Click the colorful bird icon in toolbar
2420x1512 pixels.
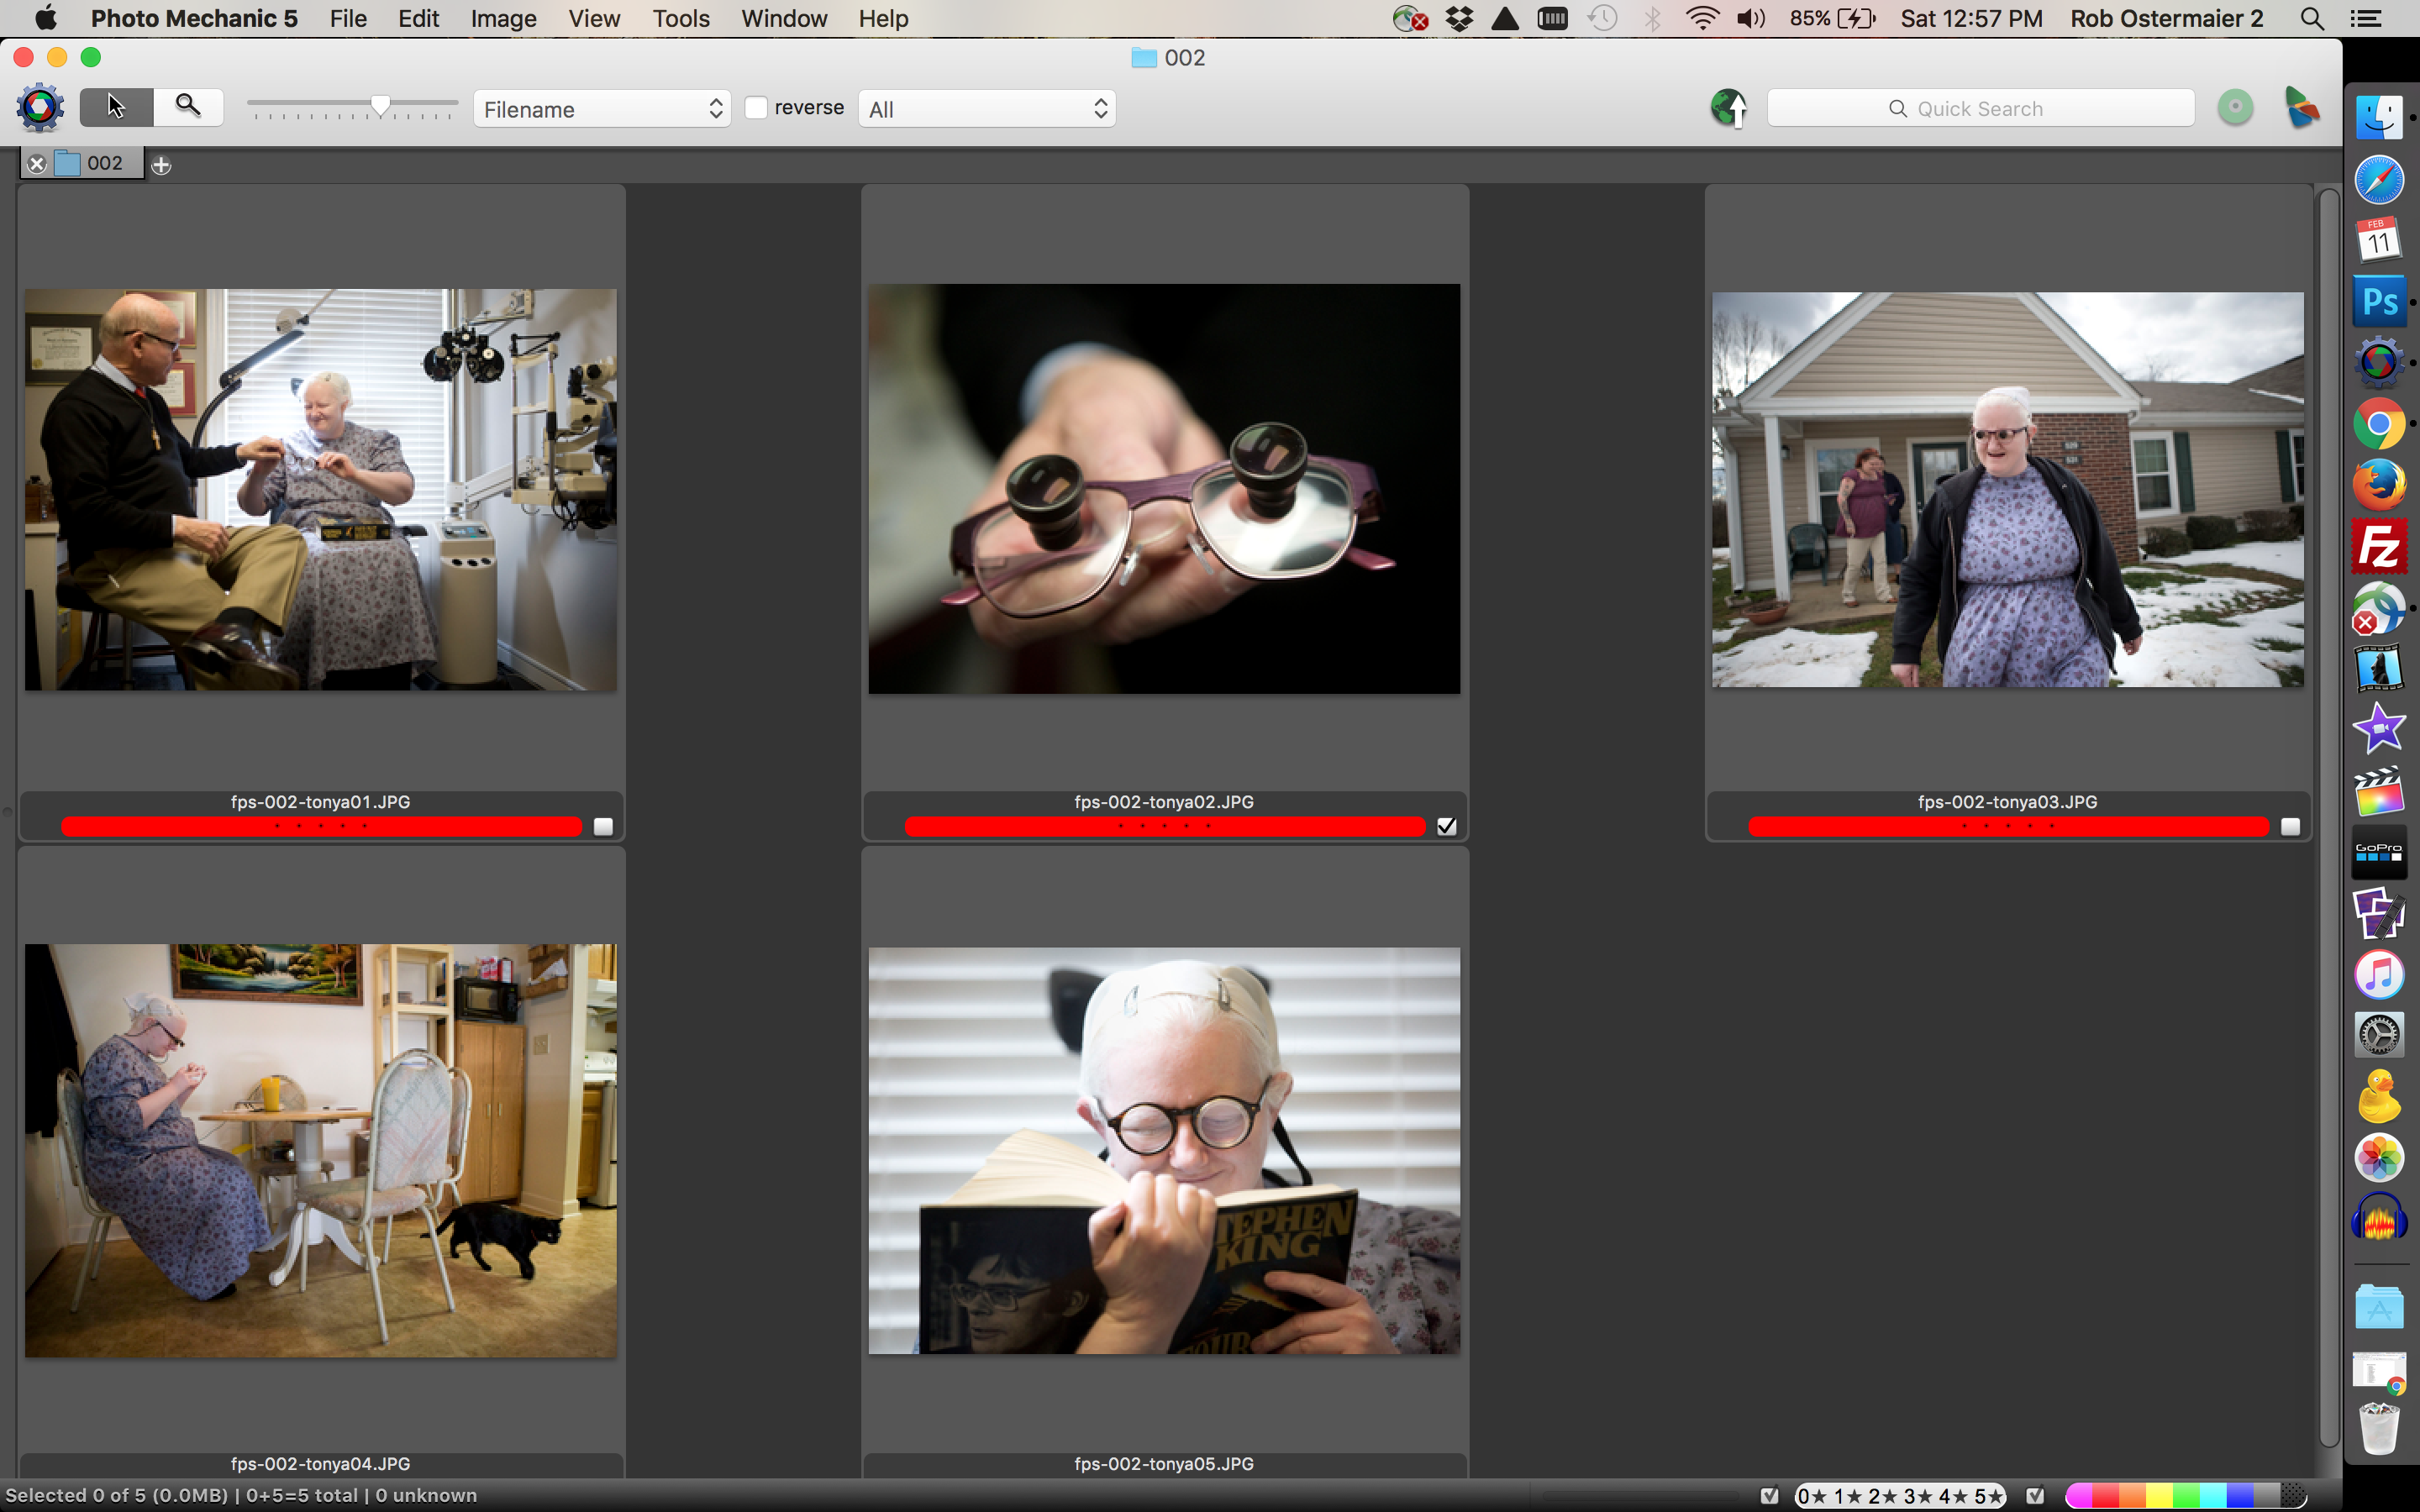pyautogui.click(x=2301, y=108)
